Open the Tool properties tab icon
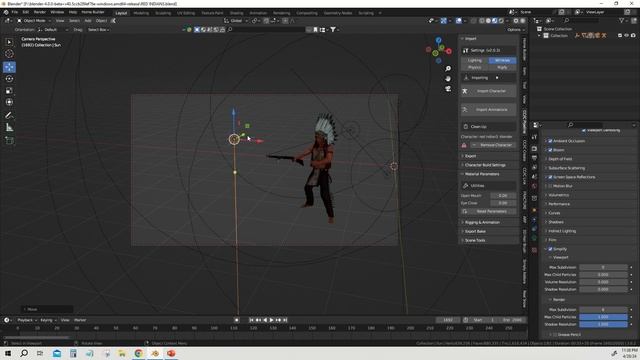The height and width of the screenshot is (360, 640). point(534,137)
